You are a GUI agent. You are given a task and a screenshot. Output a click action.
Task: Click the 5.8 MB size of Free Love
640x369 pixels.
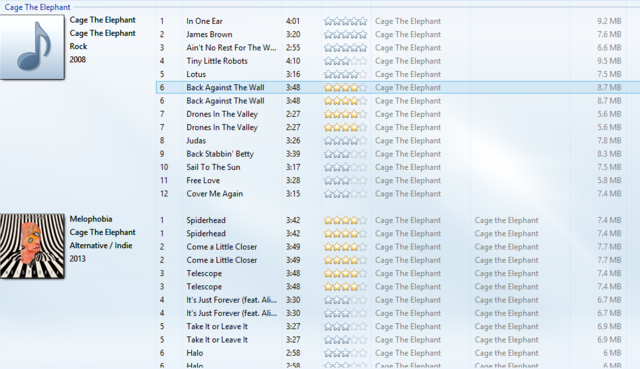(609, 180)
